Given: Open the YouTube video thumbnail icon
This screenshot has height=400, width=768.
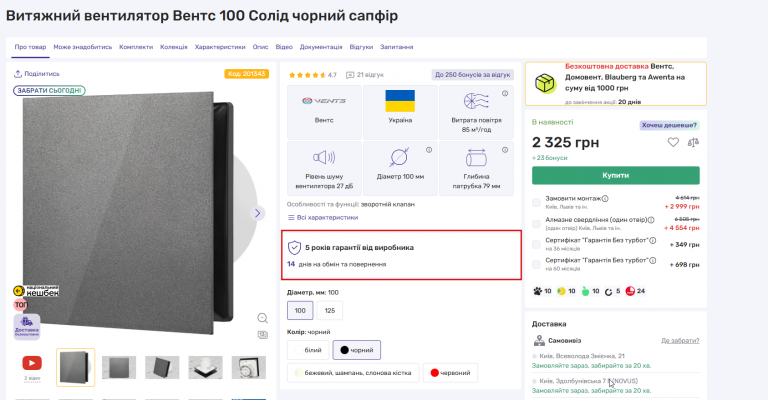Looking at the screenshot, I should [x=33, y=364].
